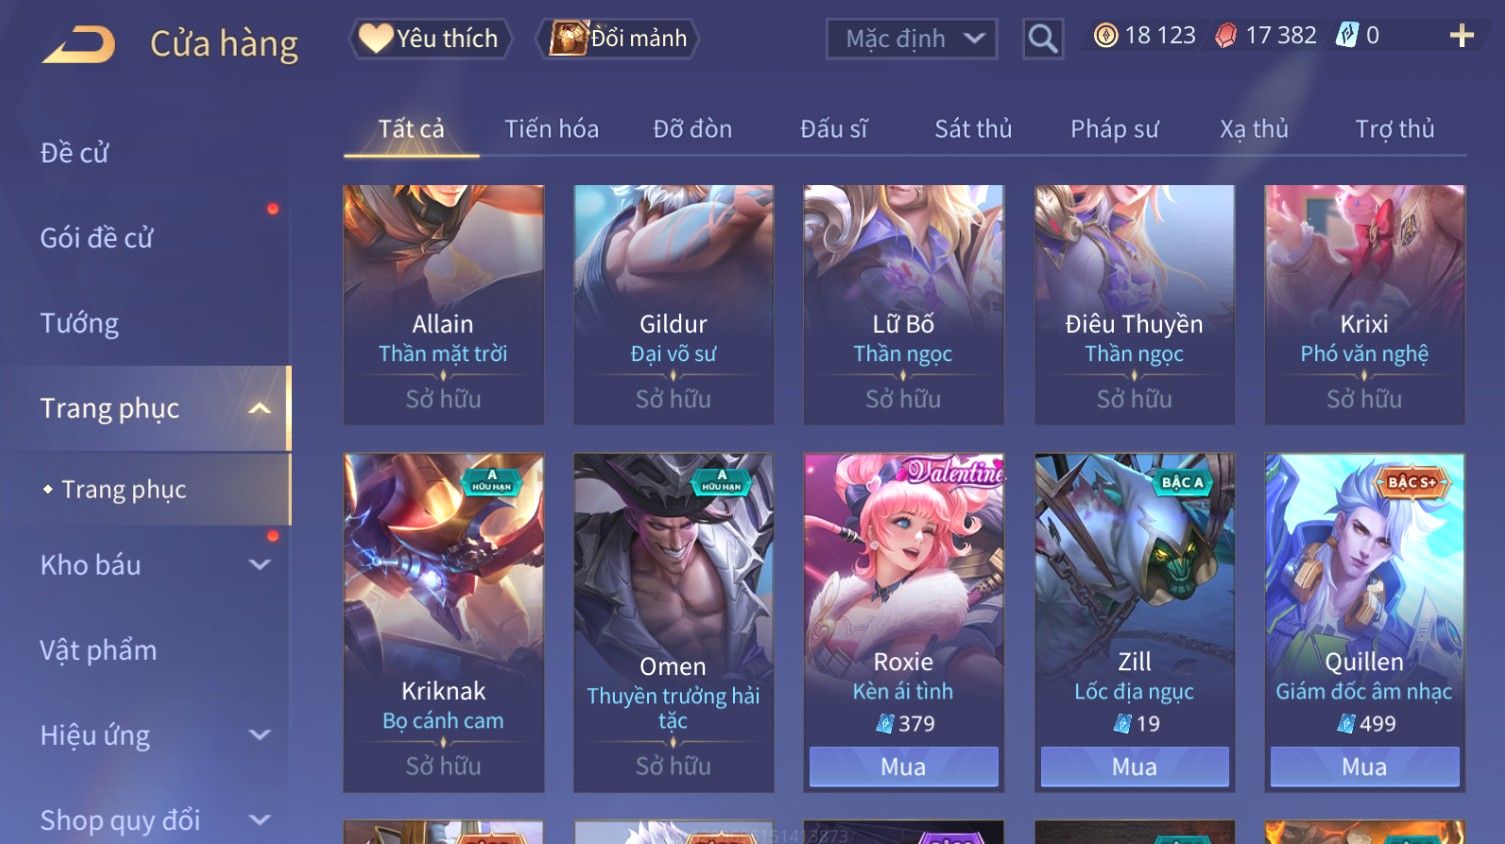Switch to the Pháp sư tab
Image resolution: width=1505 pixels, height=844 pixels.
coord(1114,129)
